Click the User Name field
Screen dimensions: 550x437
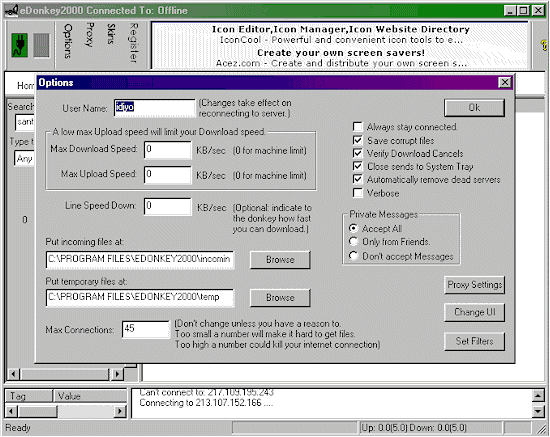tap(154, 108)
